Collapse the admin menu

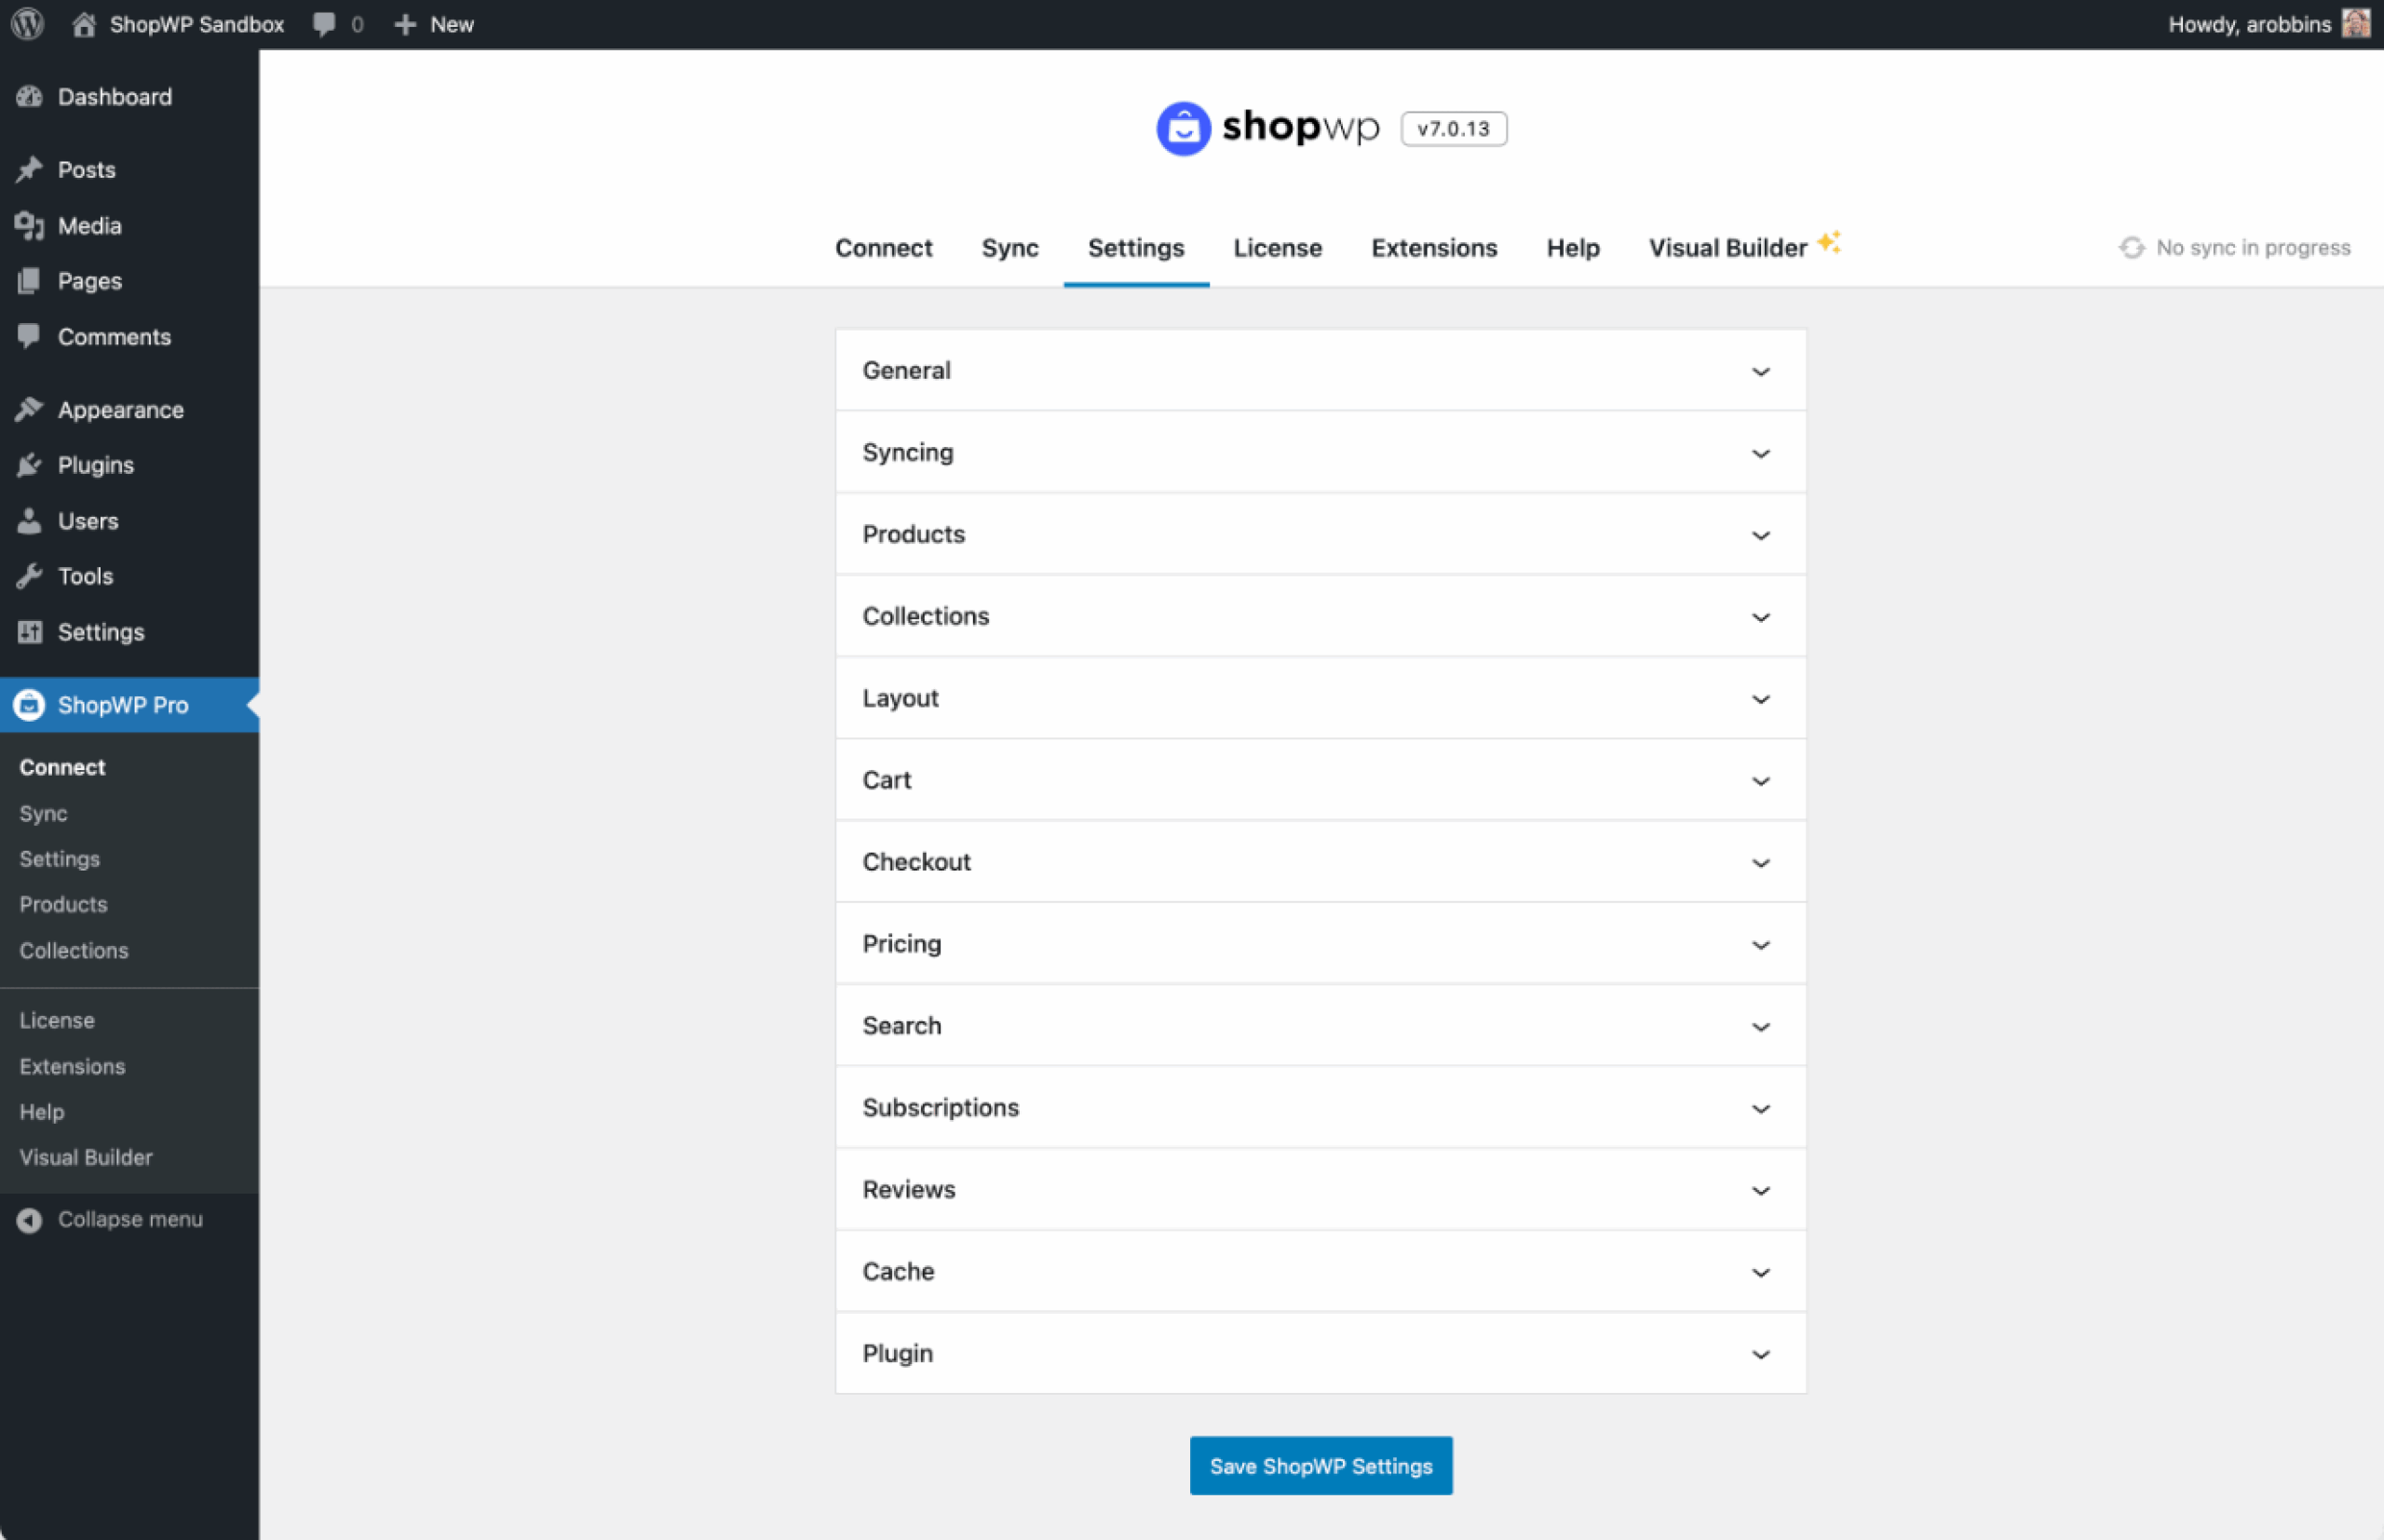click(110, 1219)
